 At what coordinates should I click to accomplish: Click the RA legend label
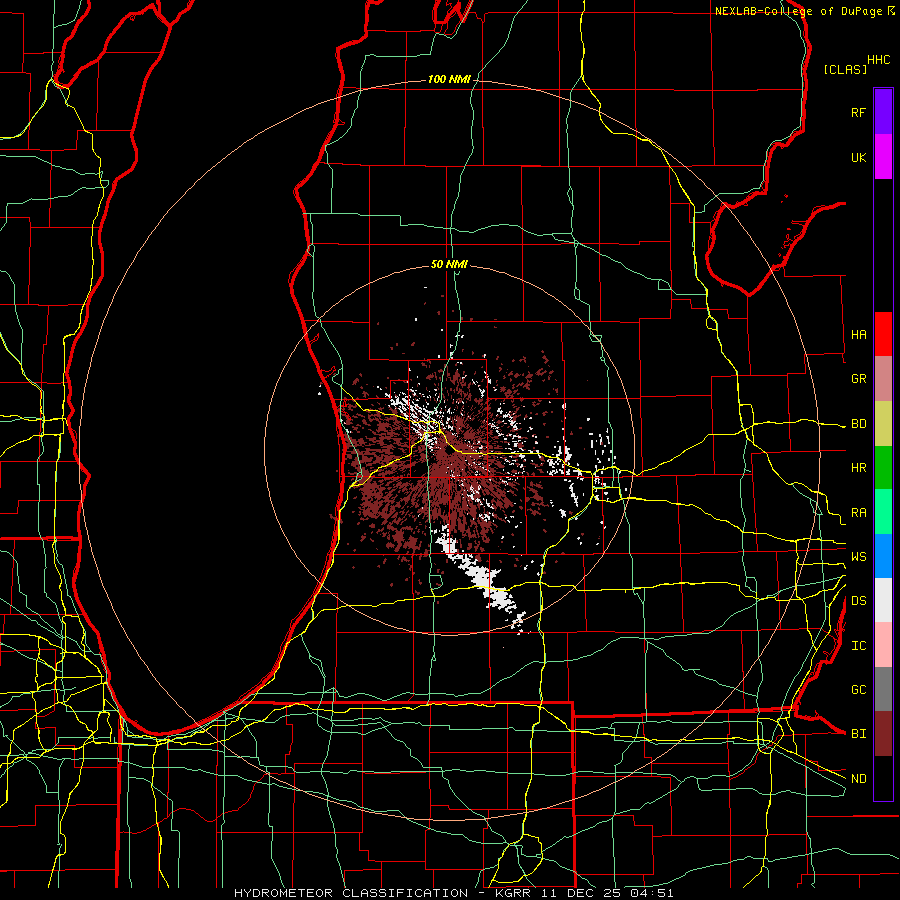[858, 513]
